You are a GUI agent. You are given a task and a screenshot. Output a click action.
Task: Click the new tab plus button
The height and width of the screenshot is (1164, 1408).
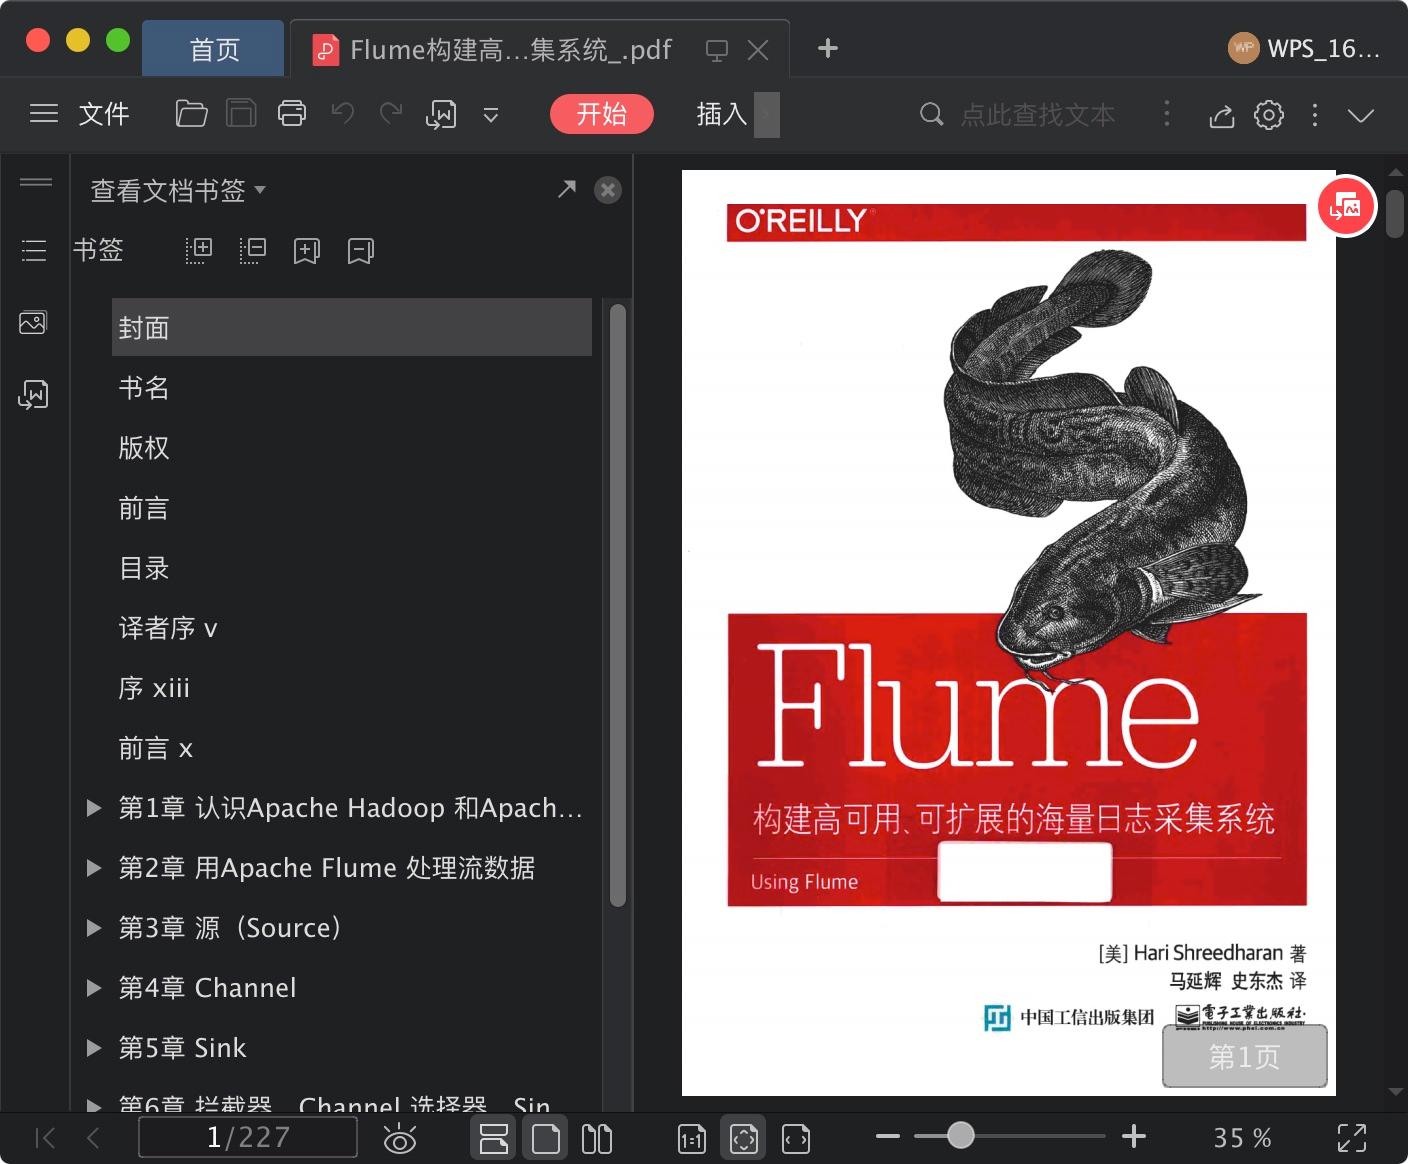tap(828, 48)
